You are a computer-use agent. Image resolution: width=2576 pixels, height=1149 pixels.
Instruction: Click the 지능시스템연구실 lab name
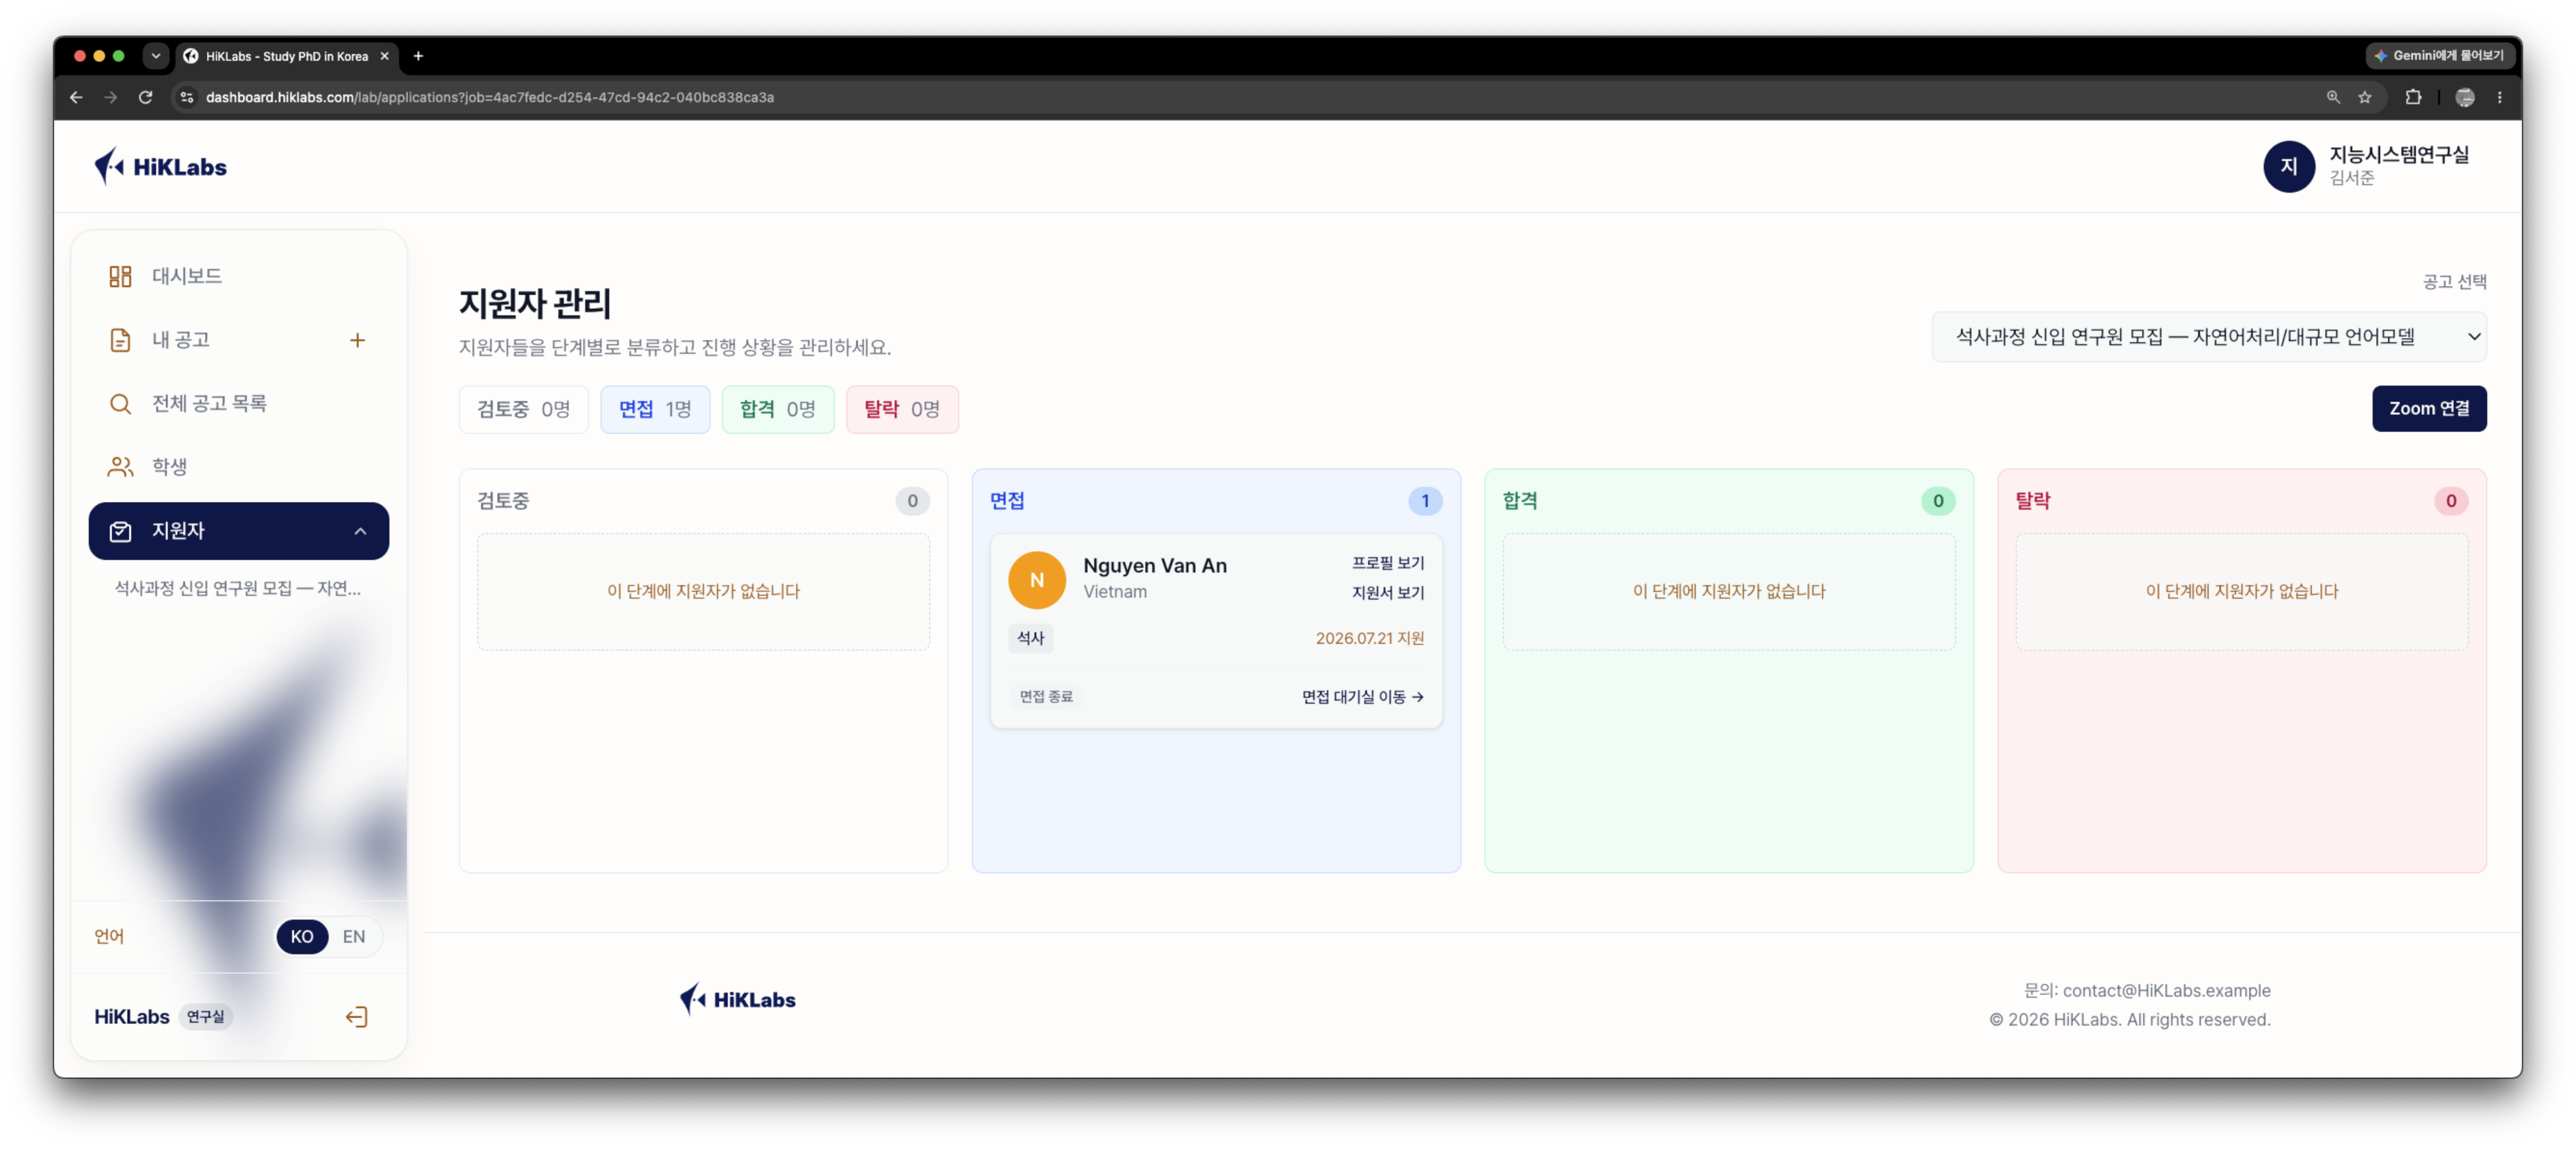coord(2398,154)
